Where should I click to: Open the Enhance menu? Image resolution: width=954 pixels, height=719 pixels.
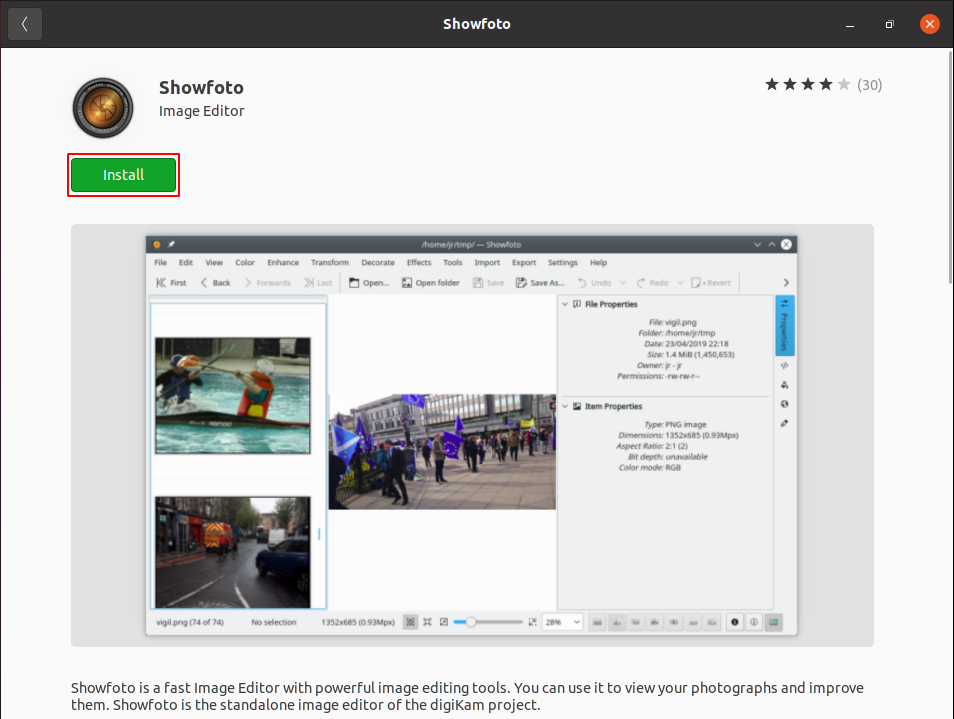coord(283,262)
